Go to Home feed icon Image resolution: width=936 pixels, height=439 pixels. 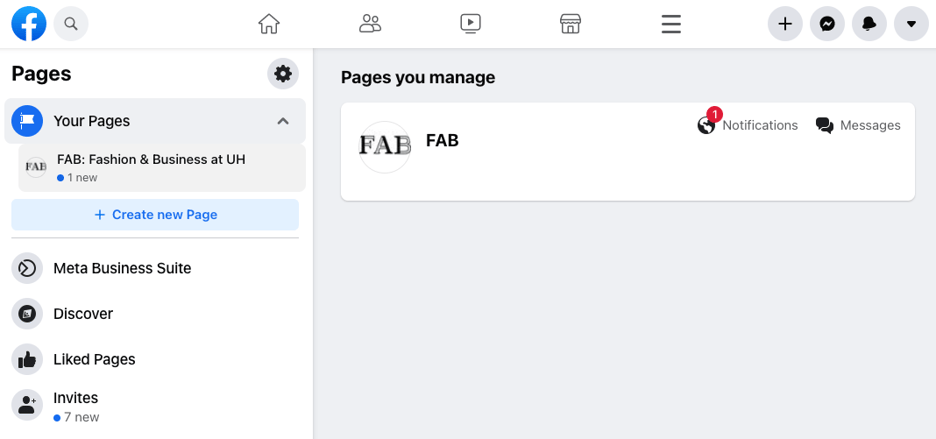[x=269, y=23]
